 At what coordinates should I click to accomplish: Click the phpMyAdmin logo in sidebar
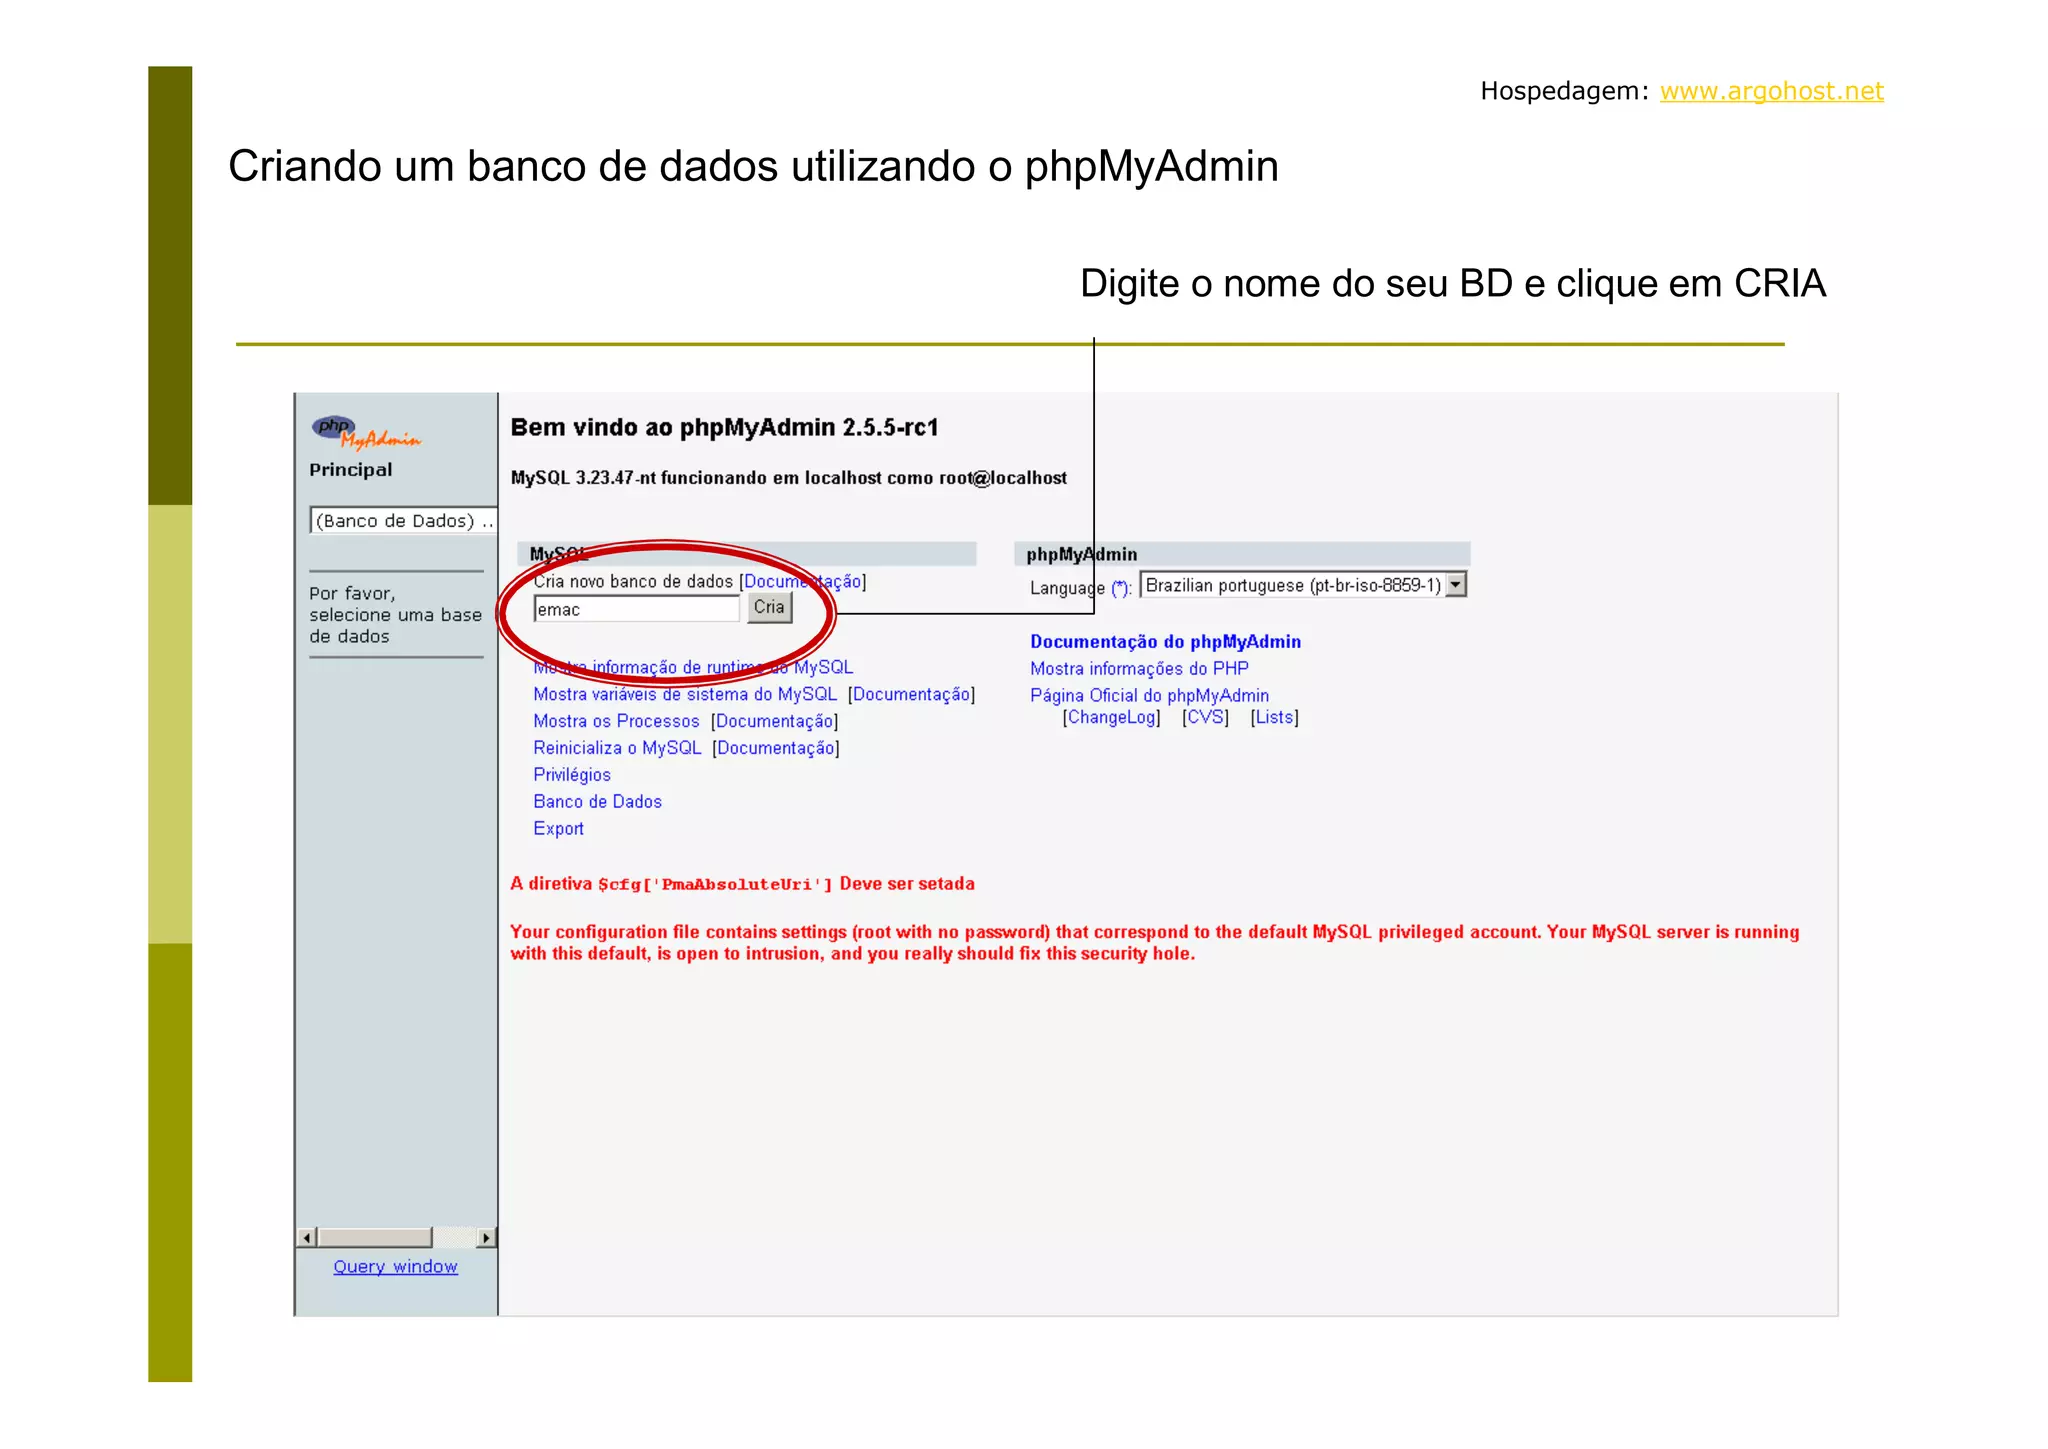pos(365,432)
